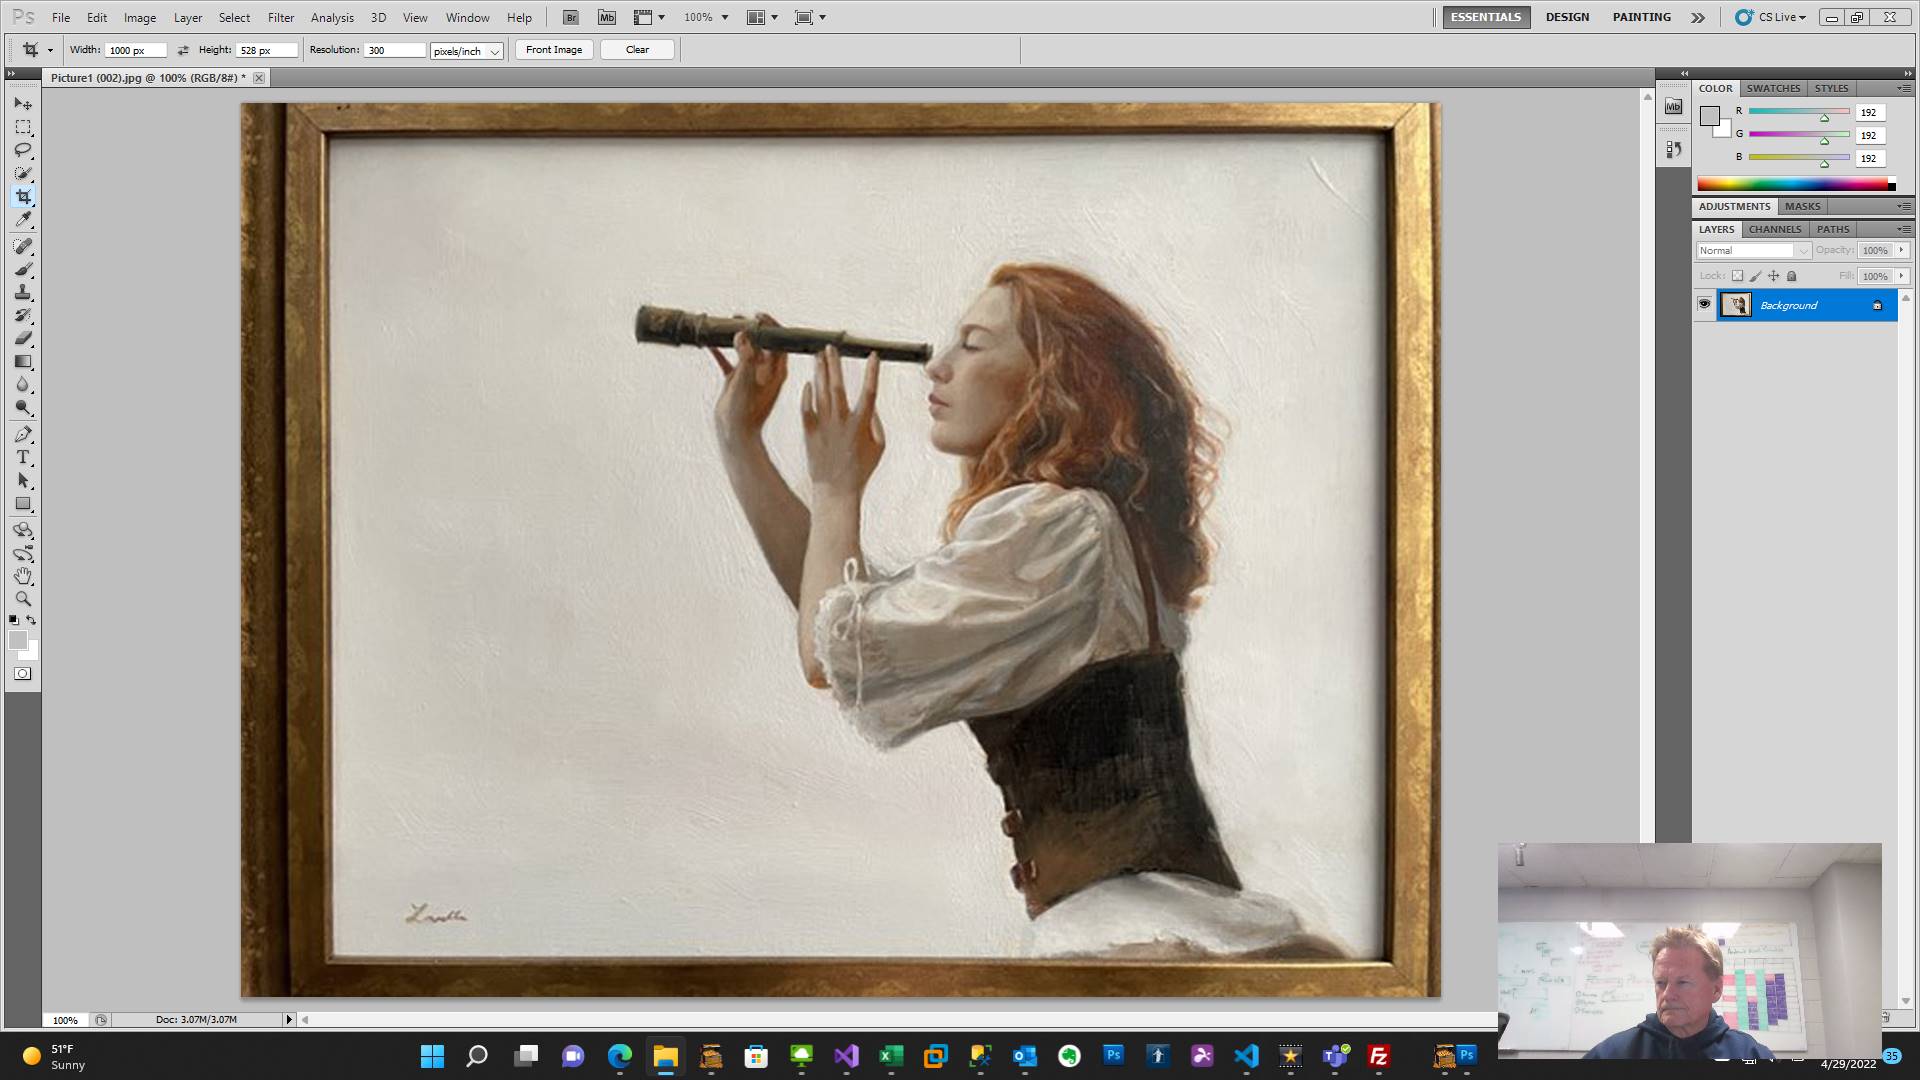This screenshot has width=1920, height=1080.
Task: Click the crop Width input field
Action: [135, 50]
